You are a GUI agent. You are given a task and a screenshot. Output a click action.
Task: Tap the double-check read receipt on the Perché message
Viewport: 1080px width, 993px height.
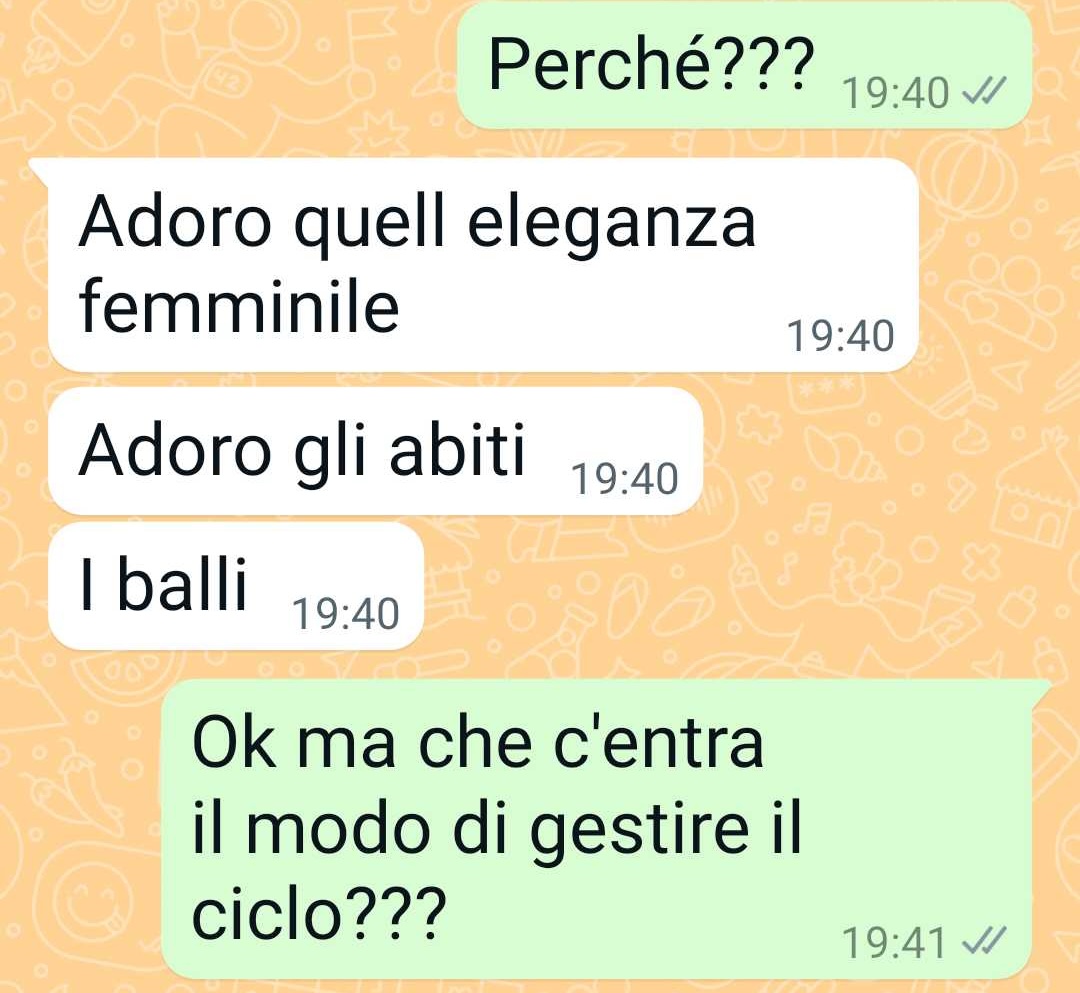984,90
